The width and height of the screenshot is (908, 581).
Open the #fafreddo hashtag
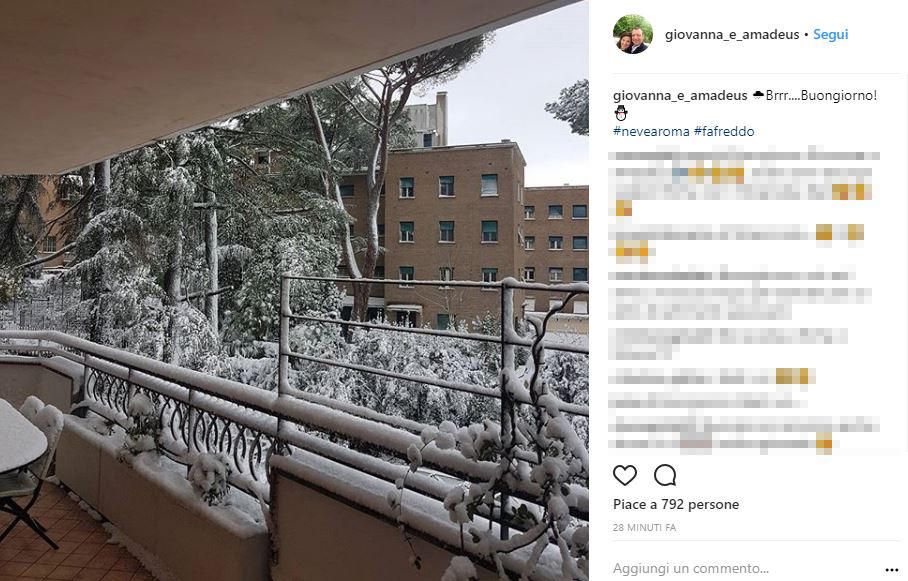coord(724,131)
